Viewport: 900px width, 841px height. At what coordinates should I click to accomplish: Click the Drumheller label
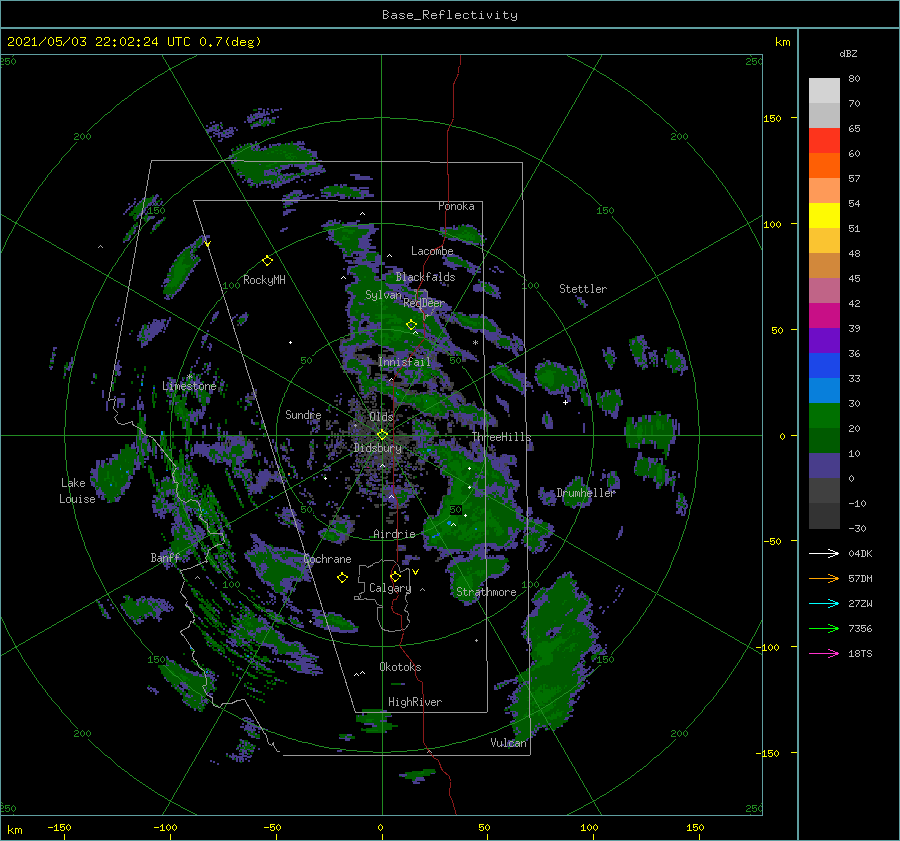[x=585, y=493]
